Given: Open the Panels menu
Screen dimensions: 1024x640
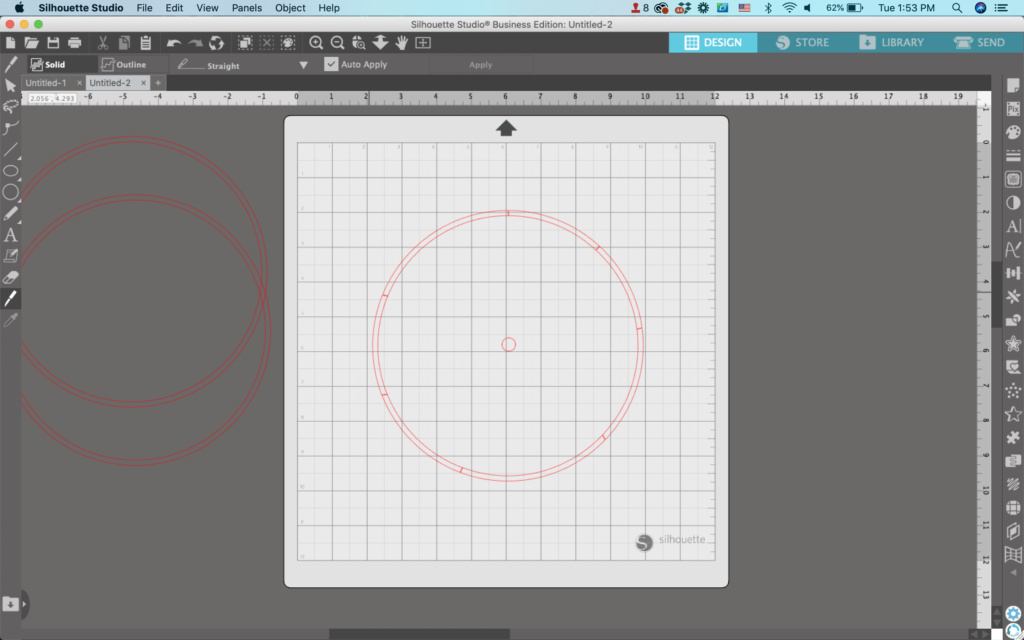Looking at the screenshot, I should pos(247,8).
